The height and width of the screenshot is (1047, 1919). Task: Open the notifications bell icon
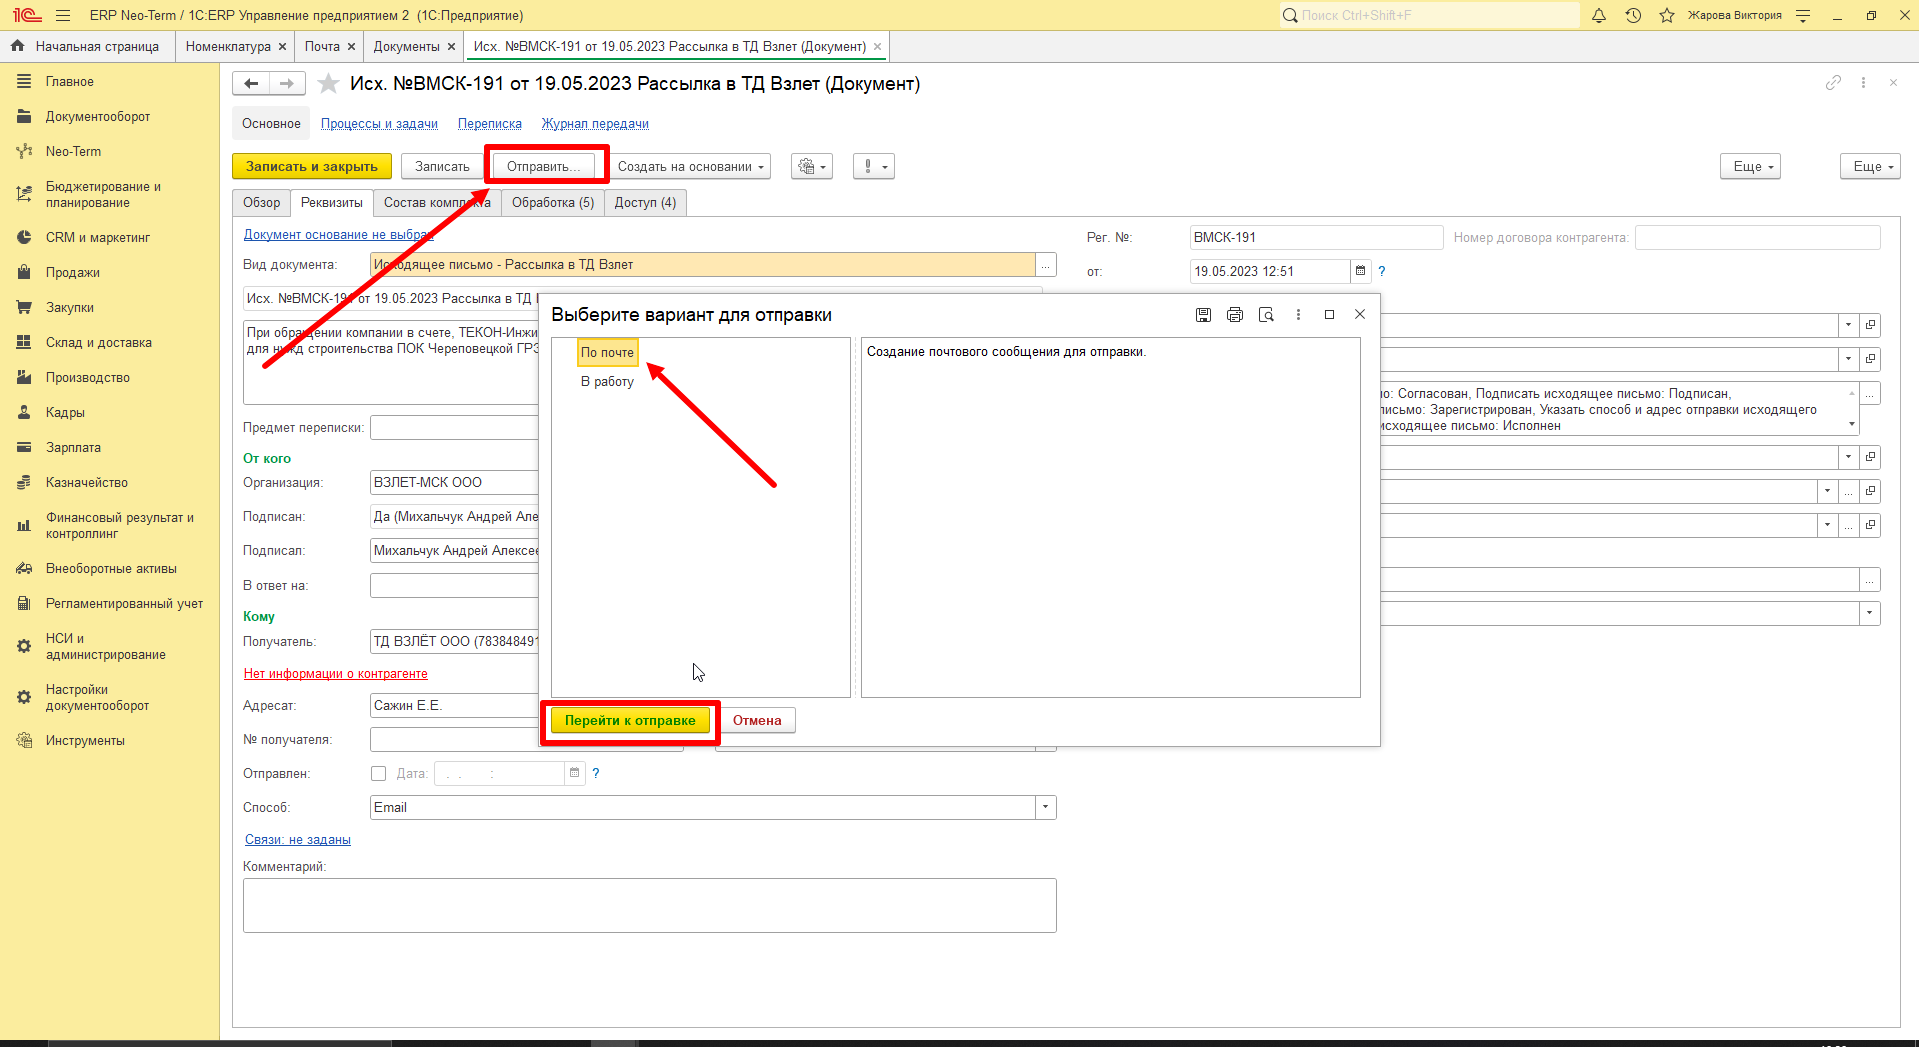[1599, 15]
